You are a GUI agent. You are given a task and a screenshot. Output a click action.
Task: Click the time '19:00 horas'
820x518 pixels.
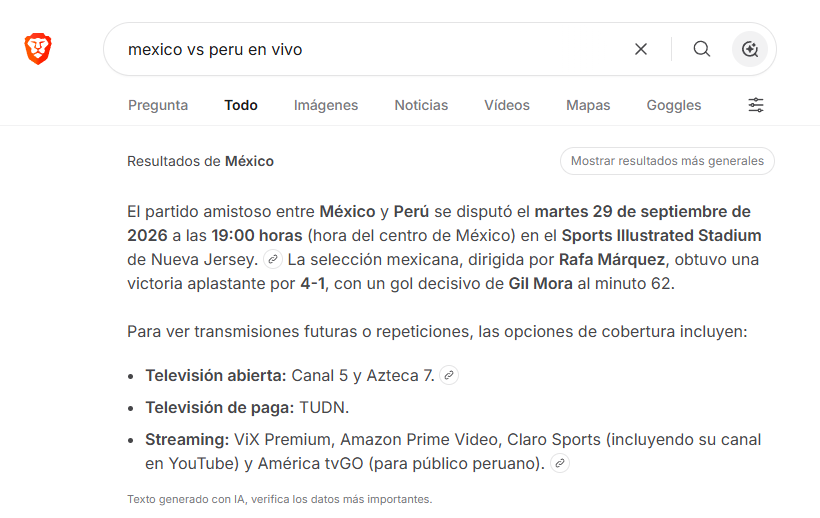coord(257,235)
